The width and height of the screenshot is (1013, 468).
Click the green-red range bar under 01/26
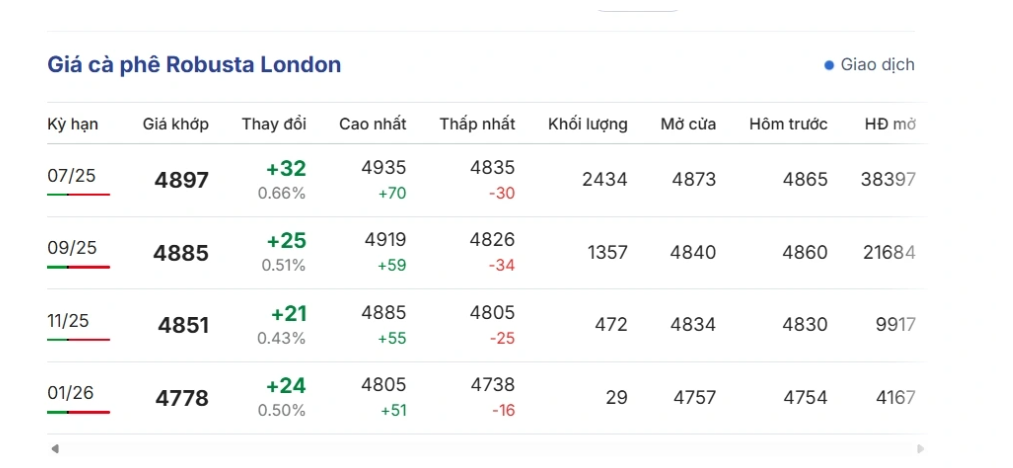(78, 412)
